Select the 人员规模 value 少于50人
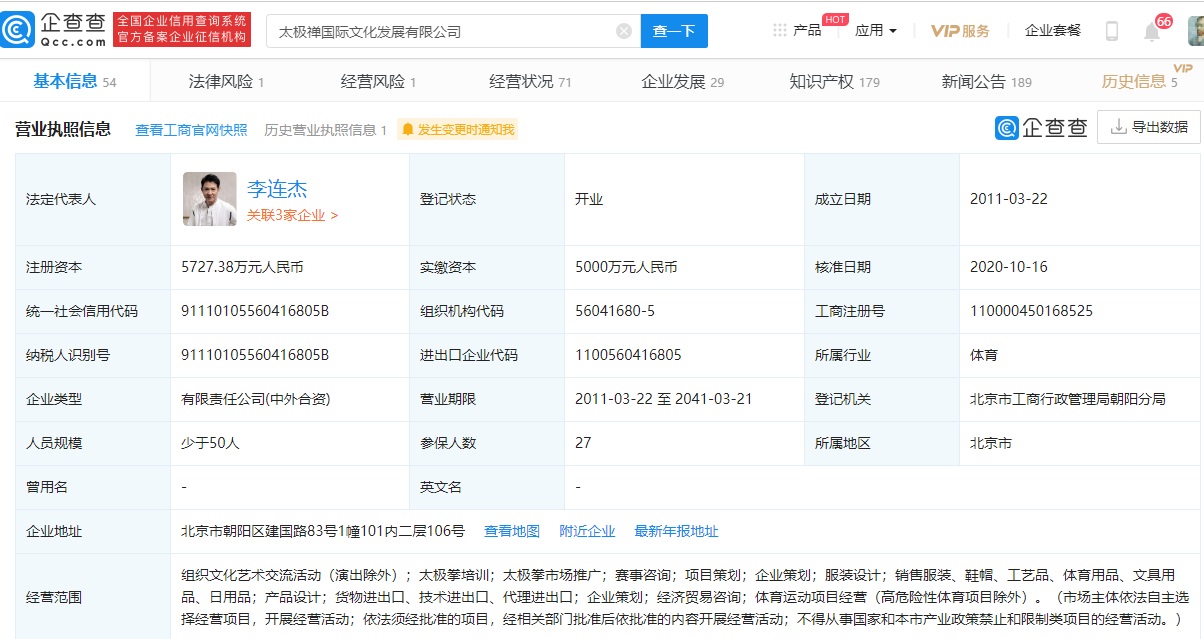Screen dimensions: 1204x639 tap(210, 443)
